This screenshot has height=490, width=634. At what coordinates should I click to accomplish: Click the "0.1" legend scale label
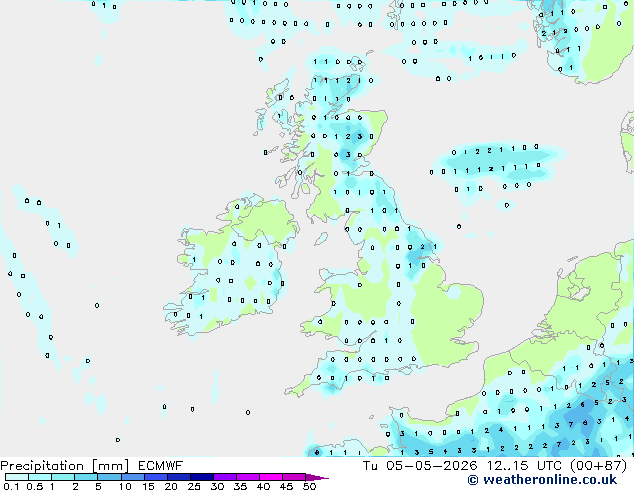[x=11, y=486]
